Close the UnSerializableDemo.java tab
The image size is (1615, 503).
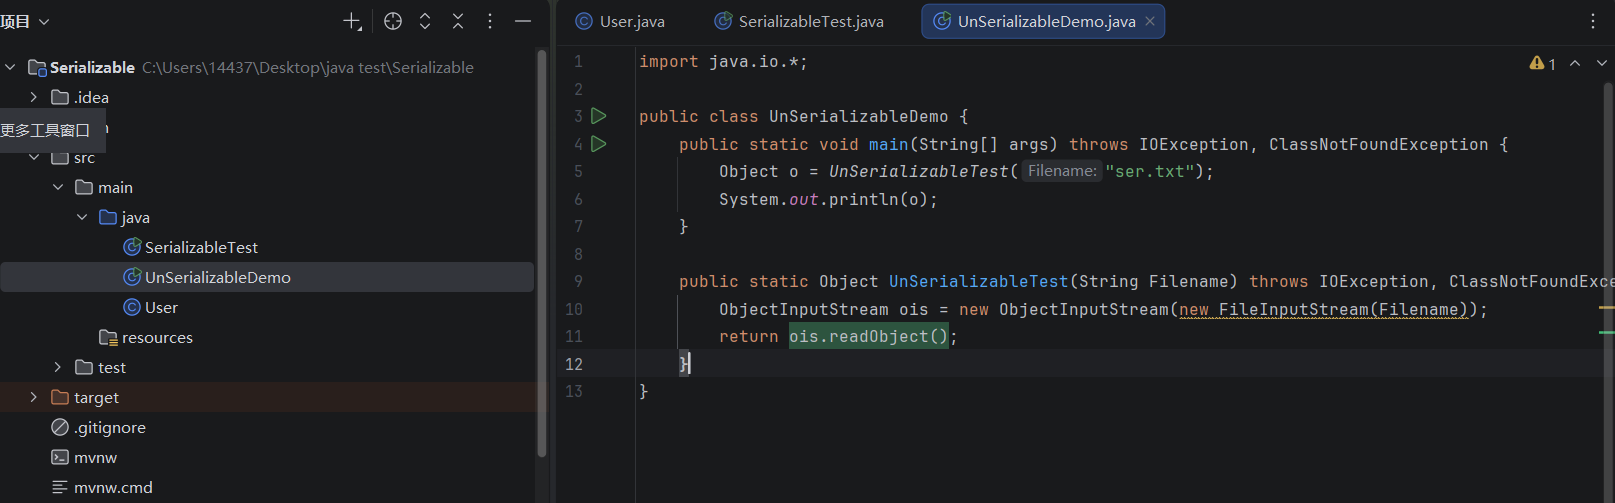click(x=1150, y=21)
